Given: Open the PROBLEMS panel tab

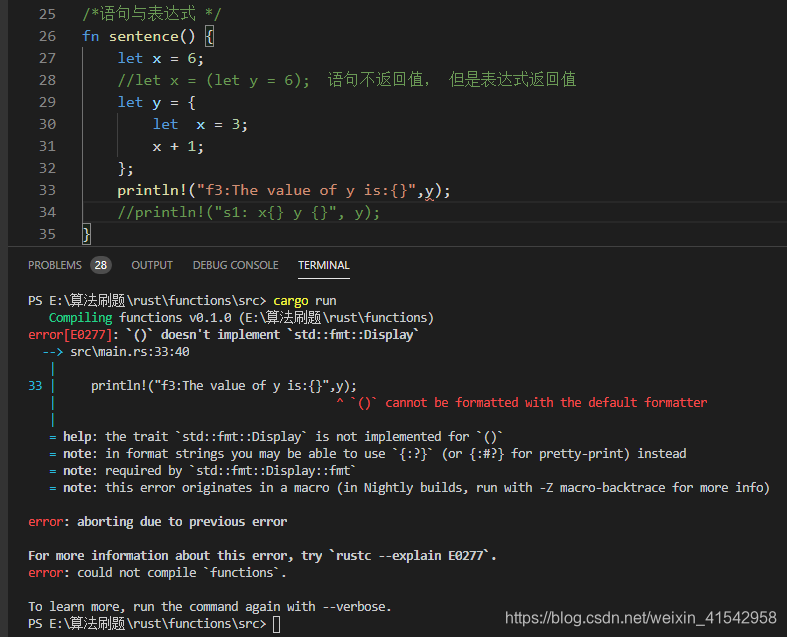Looking at the screenshot, I should click(x=55, y=265).
